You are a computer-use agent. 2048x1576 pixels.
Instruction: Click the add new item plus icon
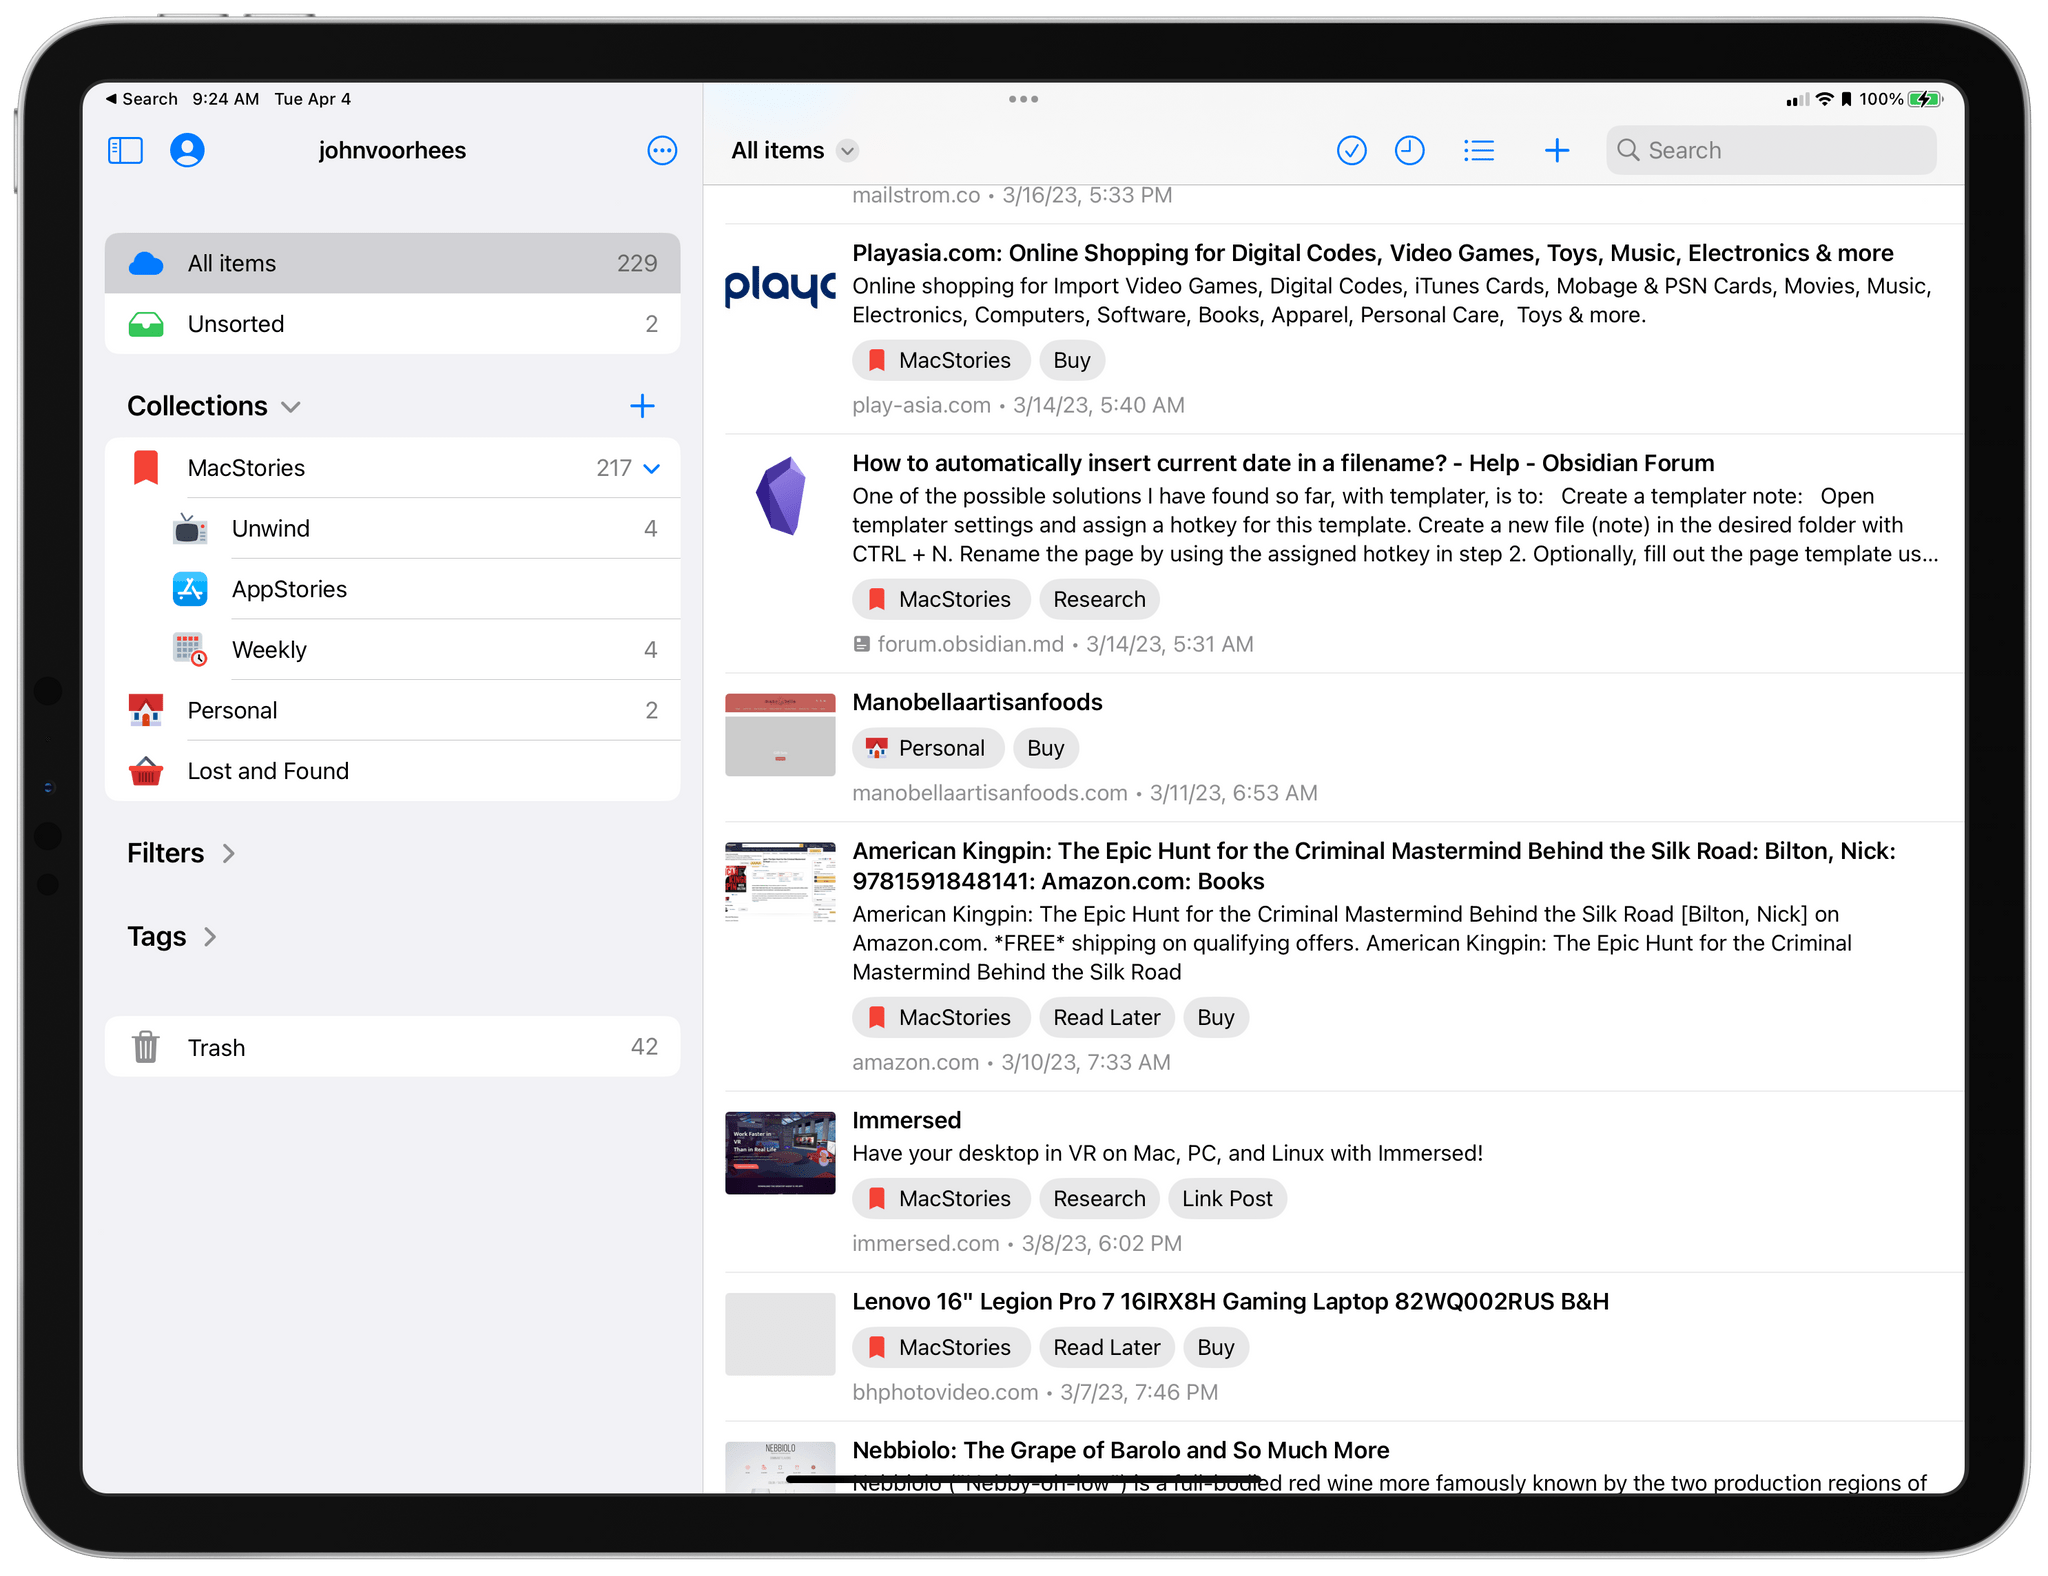pyautogui.click(x=1555, y=149)
